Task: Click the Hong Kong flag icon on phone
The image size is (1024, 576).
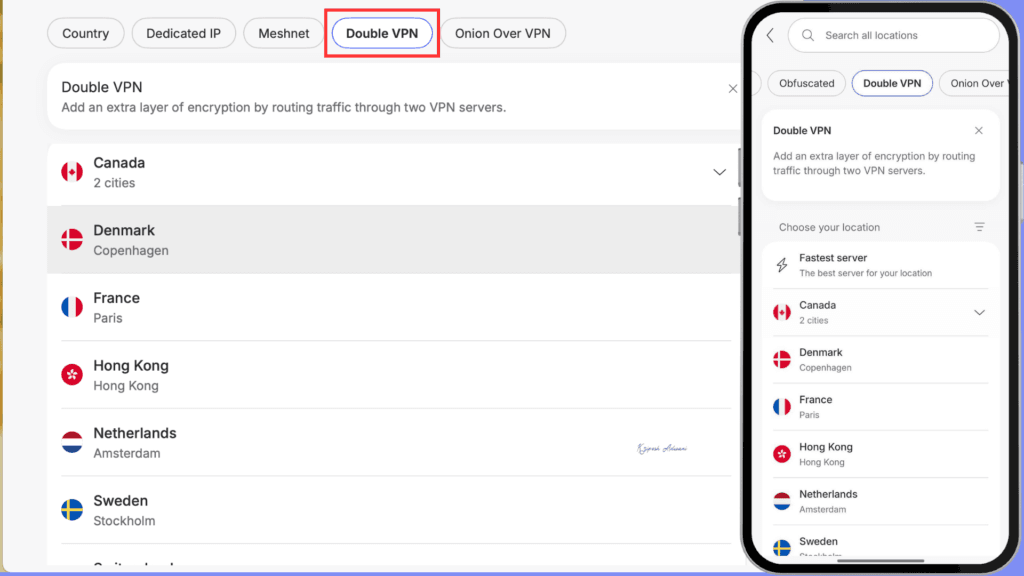Action: [x=782, y=454]
